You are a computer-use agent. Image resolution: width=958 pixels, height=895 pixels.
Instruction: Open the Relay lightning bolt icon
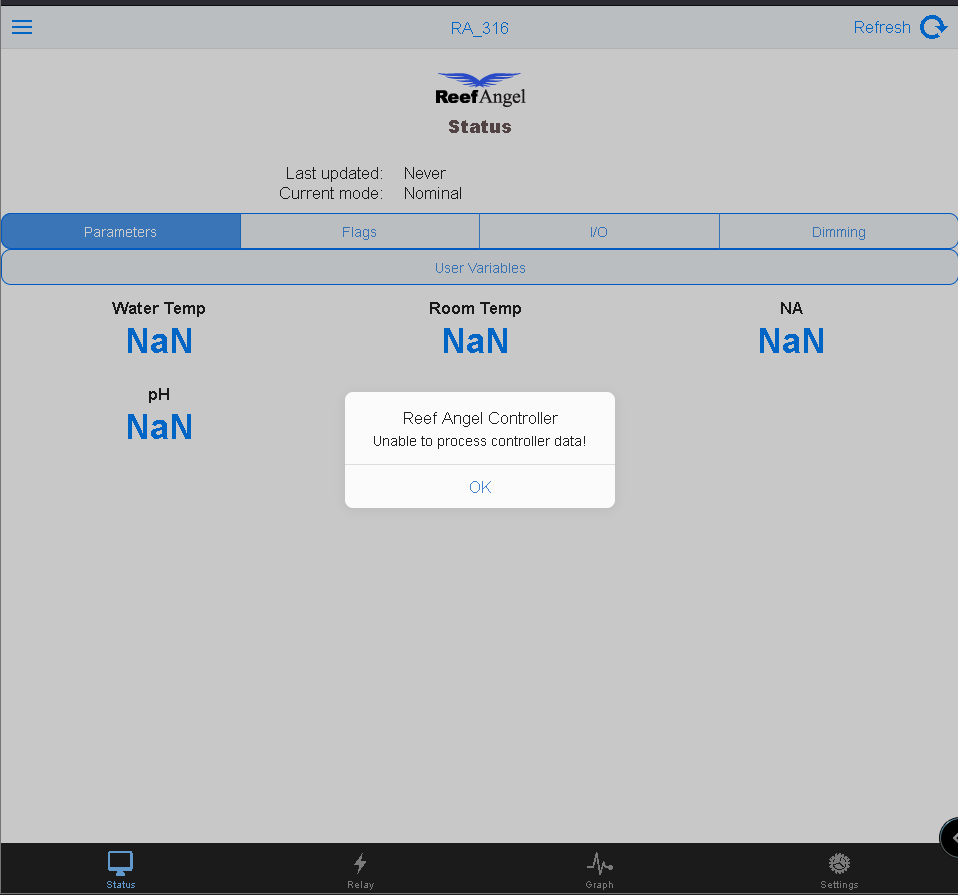coord(360,863)
